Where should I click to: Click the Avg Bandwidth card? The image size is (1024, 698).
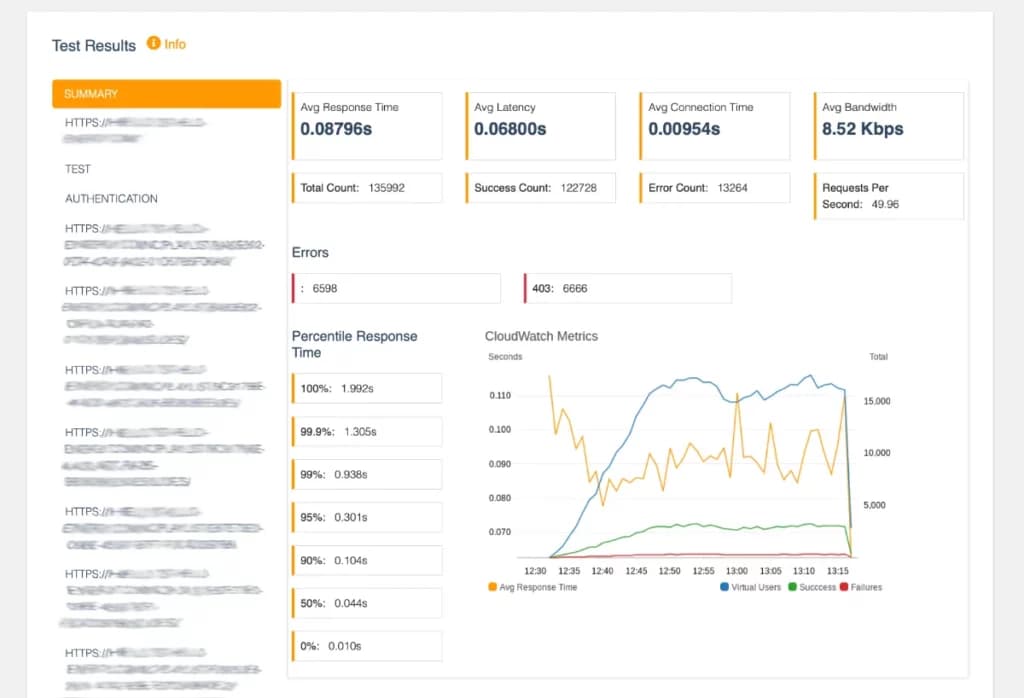(x=888, y=126)
